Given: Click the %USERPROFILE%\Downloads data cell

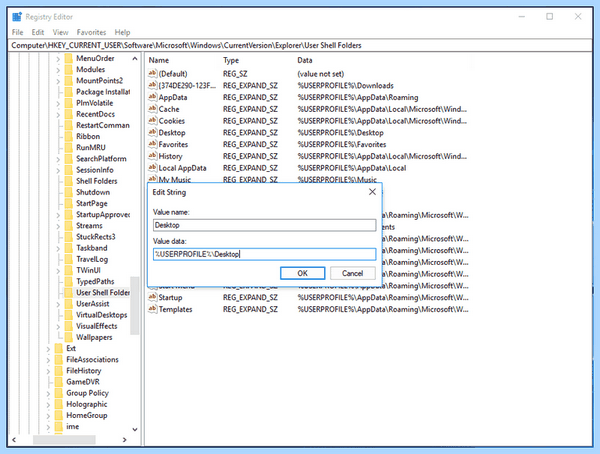Looking at the screenshot, I should coord(346,85).
